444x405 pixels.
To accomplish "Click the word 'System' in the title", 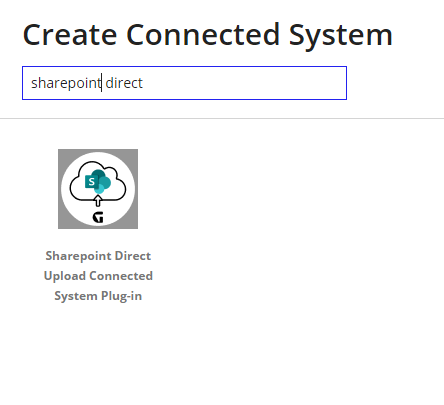I will (x=341, y=36).
